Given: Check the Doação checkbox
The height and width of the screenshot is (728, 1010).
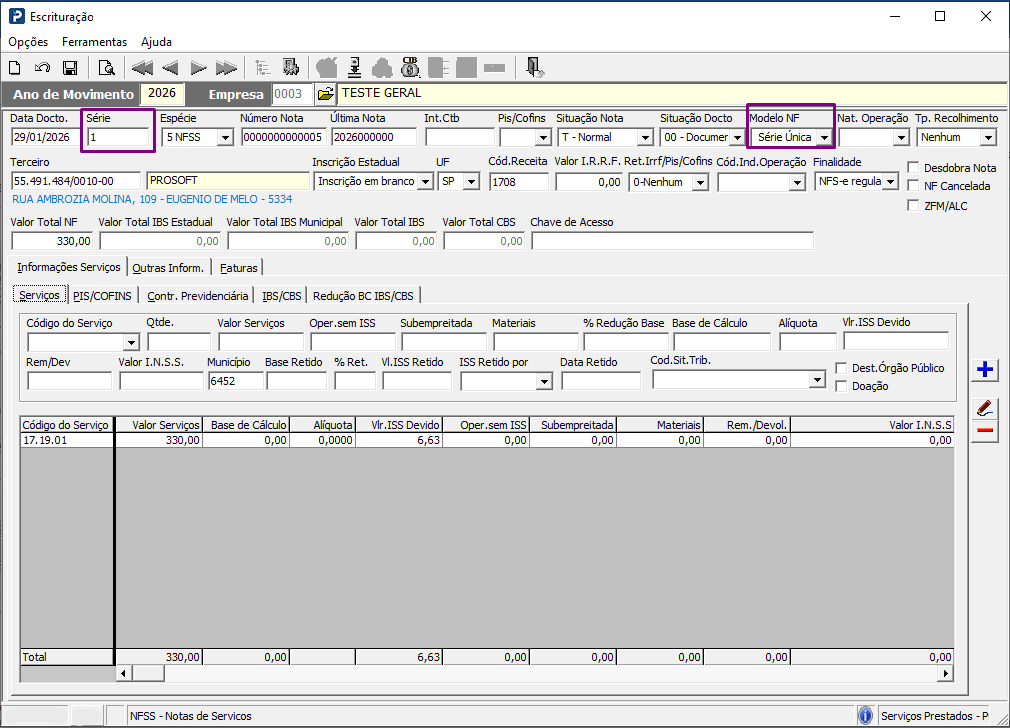Looking at the screenshot, I should pyautogui.click(x=841, y=386).
